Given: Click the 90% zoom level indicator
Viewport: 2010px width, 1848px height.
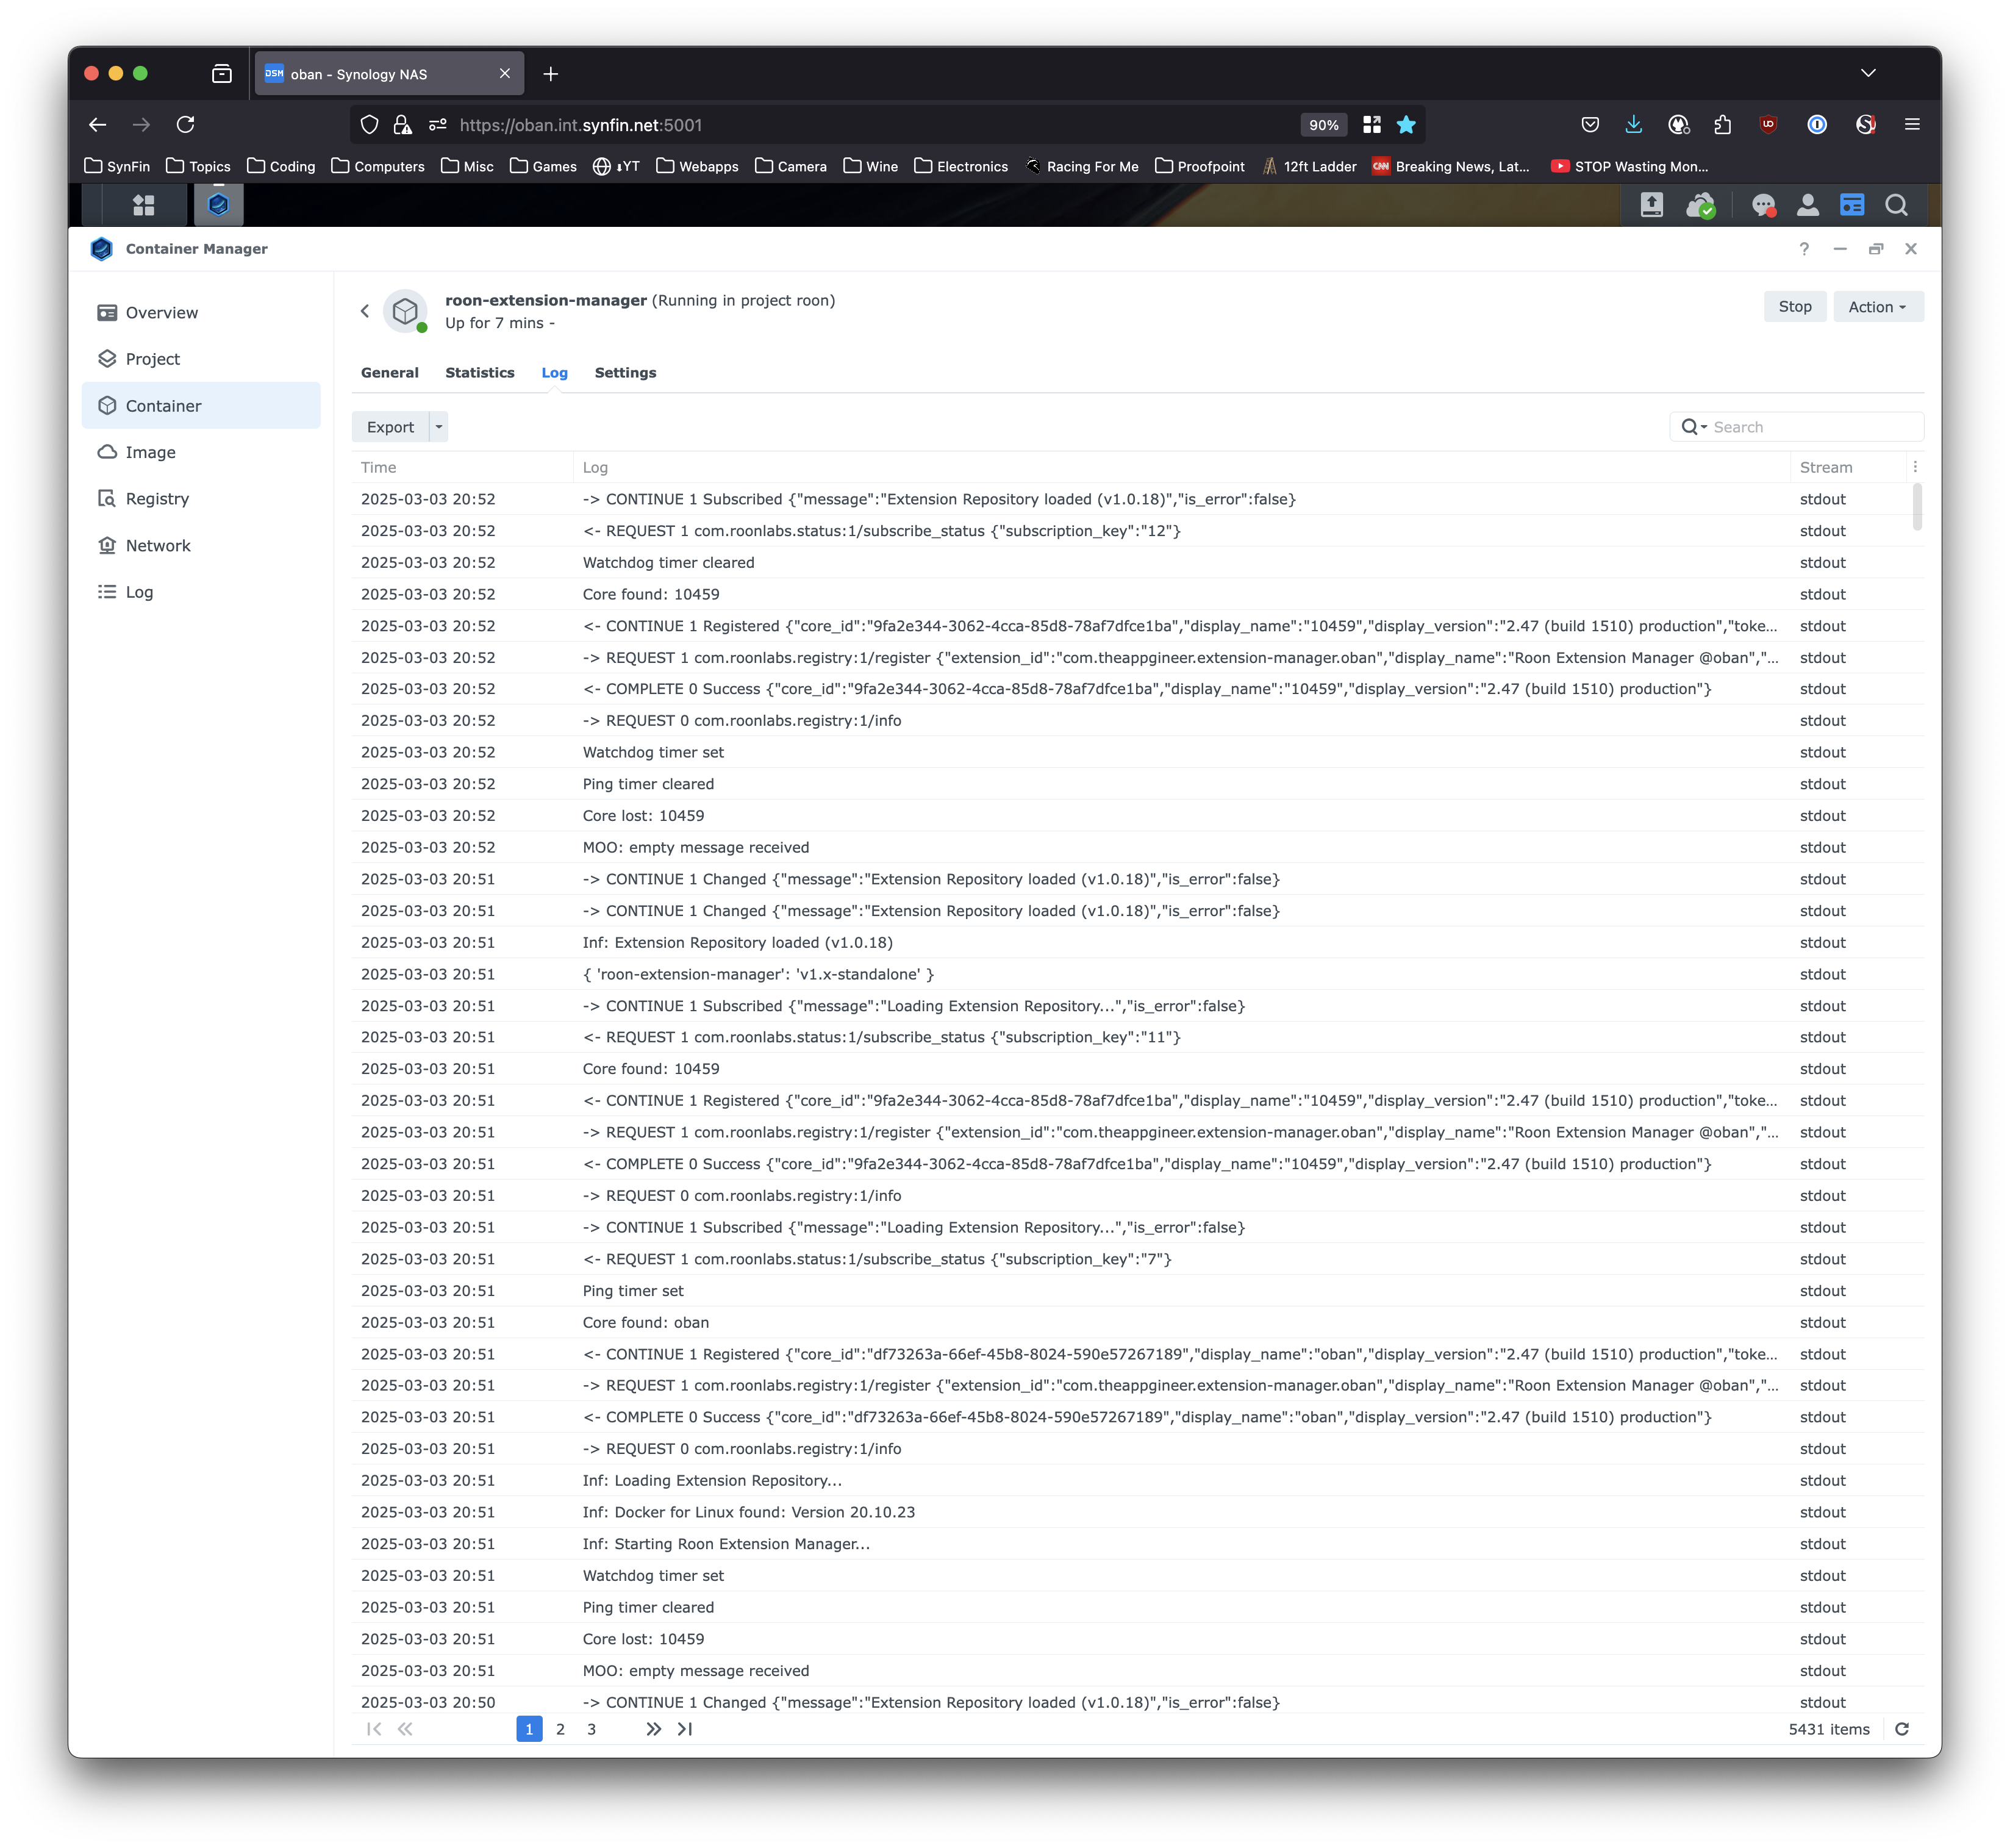Looking at the screenshot, I should pos(1323,125).
